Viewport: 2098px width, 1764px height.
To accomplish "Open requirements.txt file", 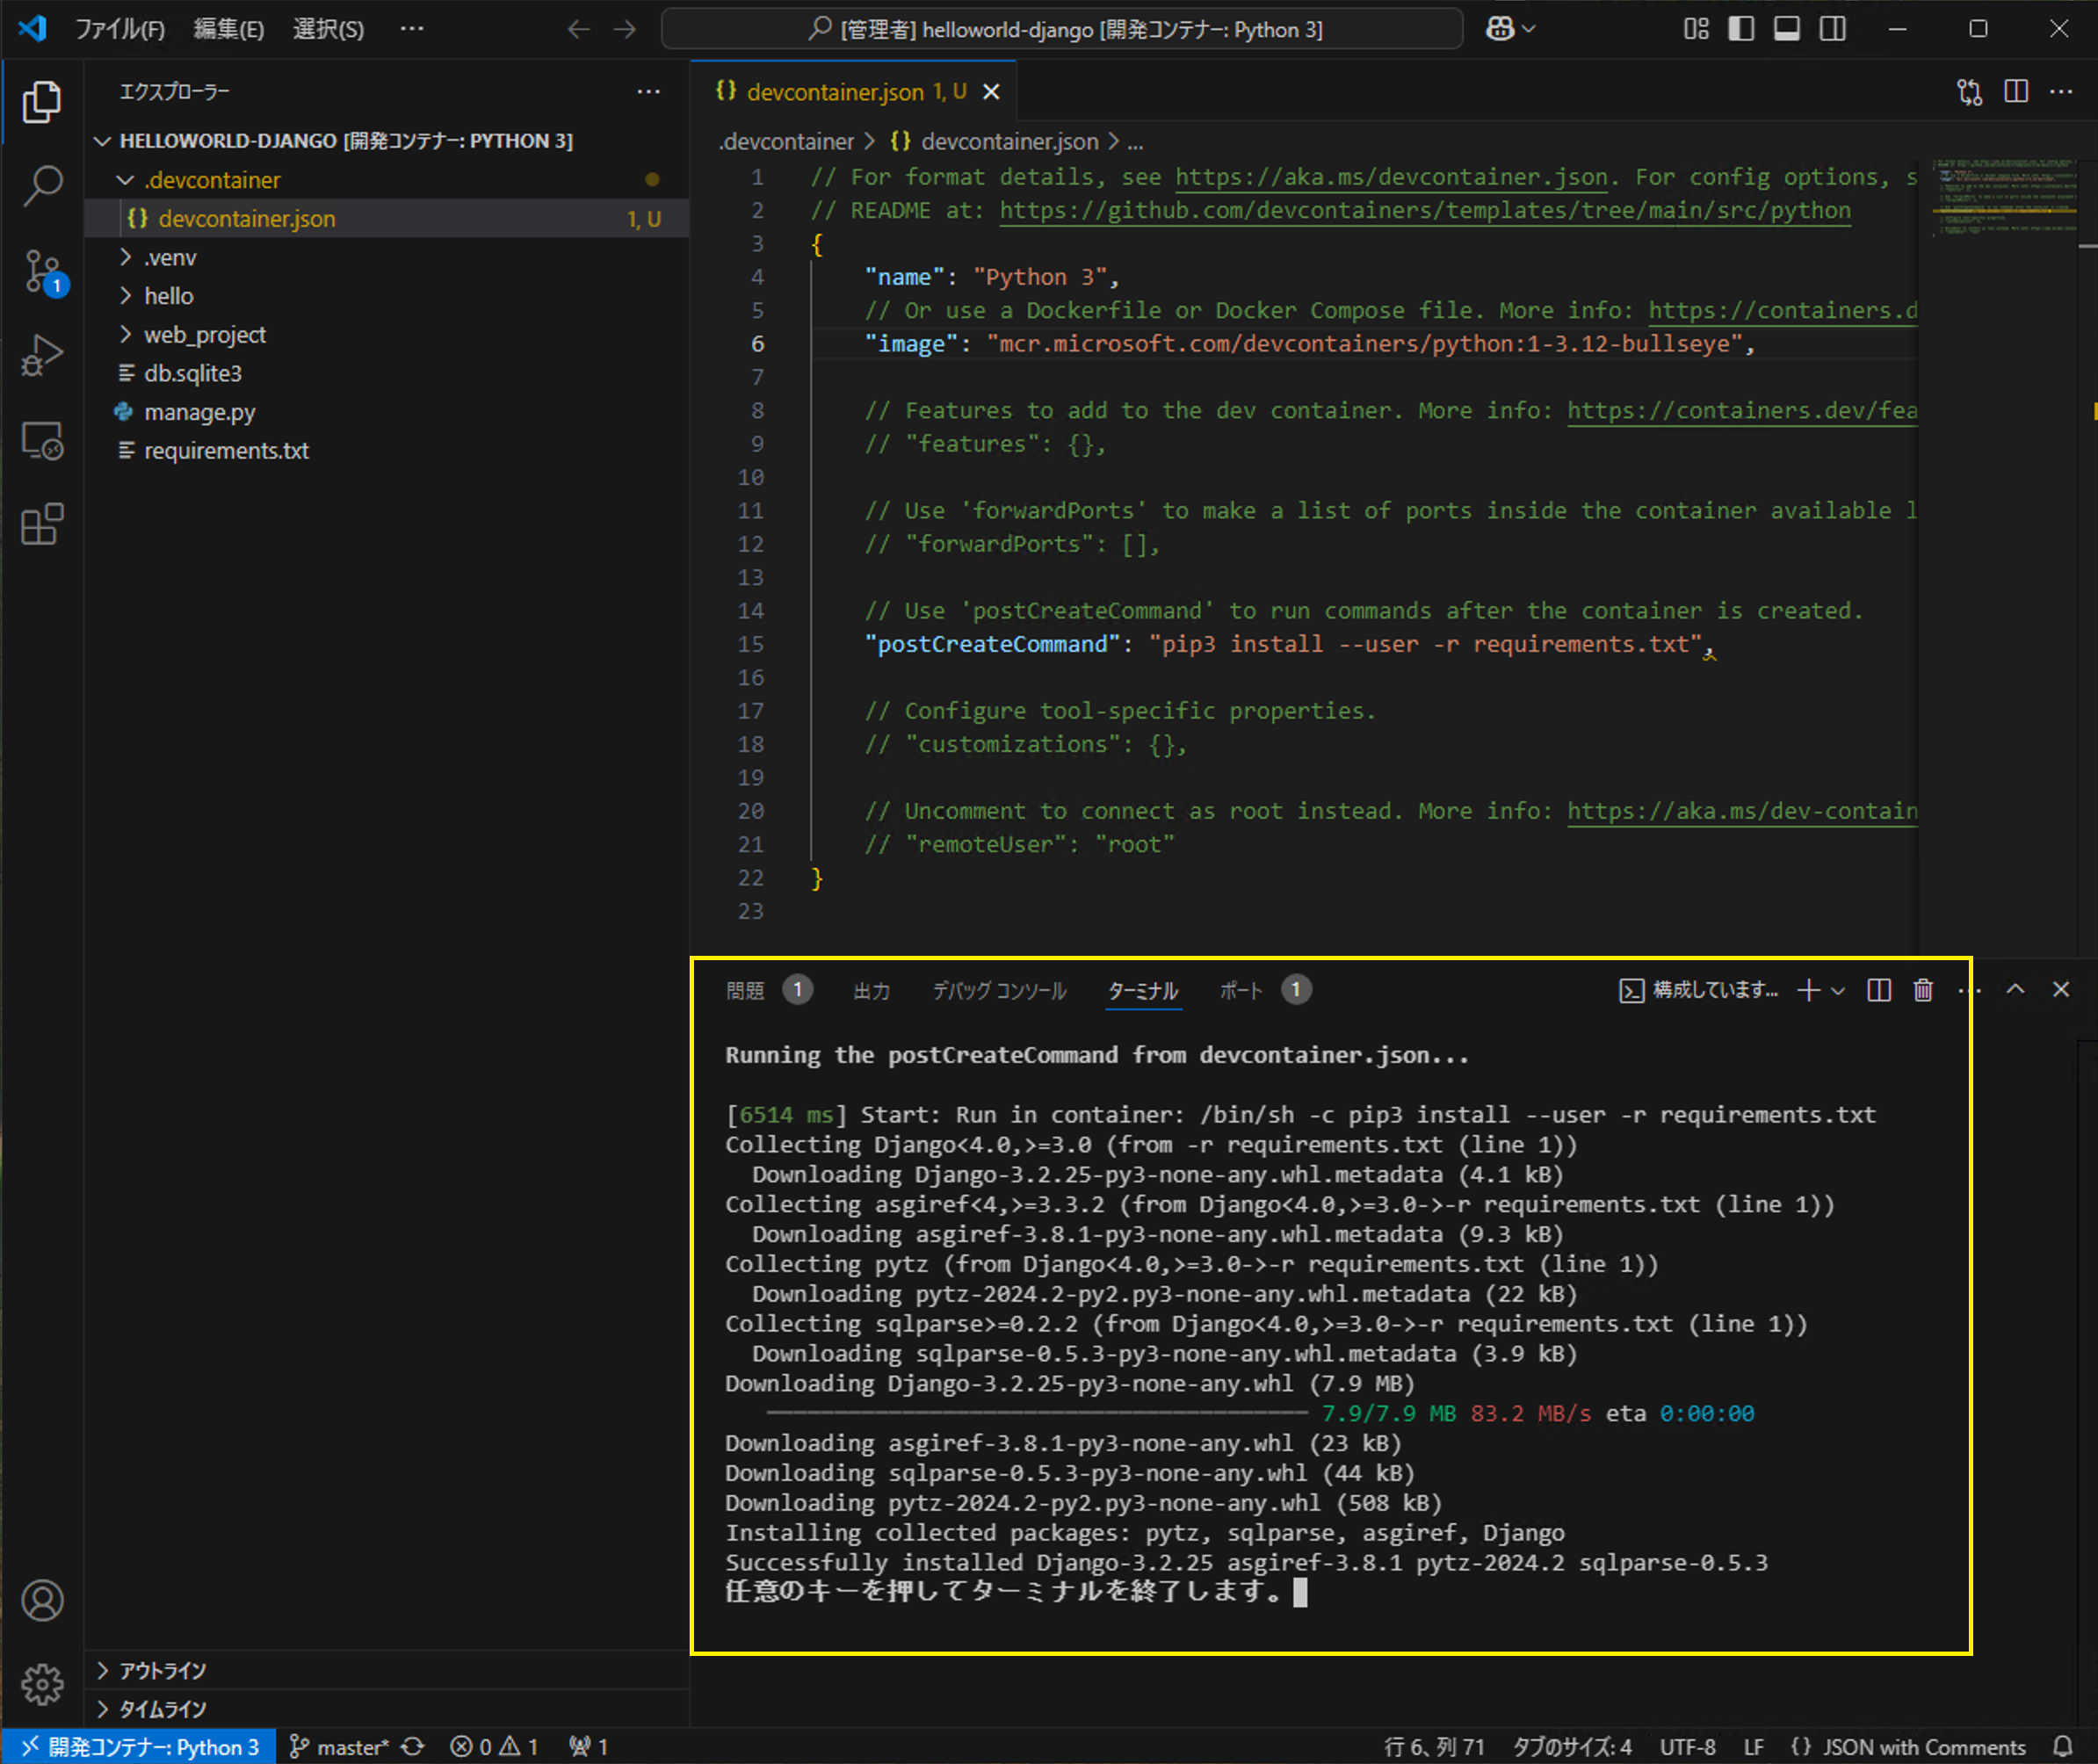I will pyautogui.click(x=387, y=450).
